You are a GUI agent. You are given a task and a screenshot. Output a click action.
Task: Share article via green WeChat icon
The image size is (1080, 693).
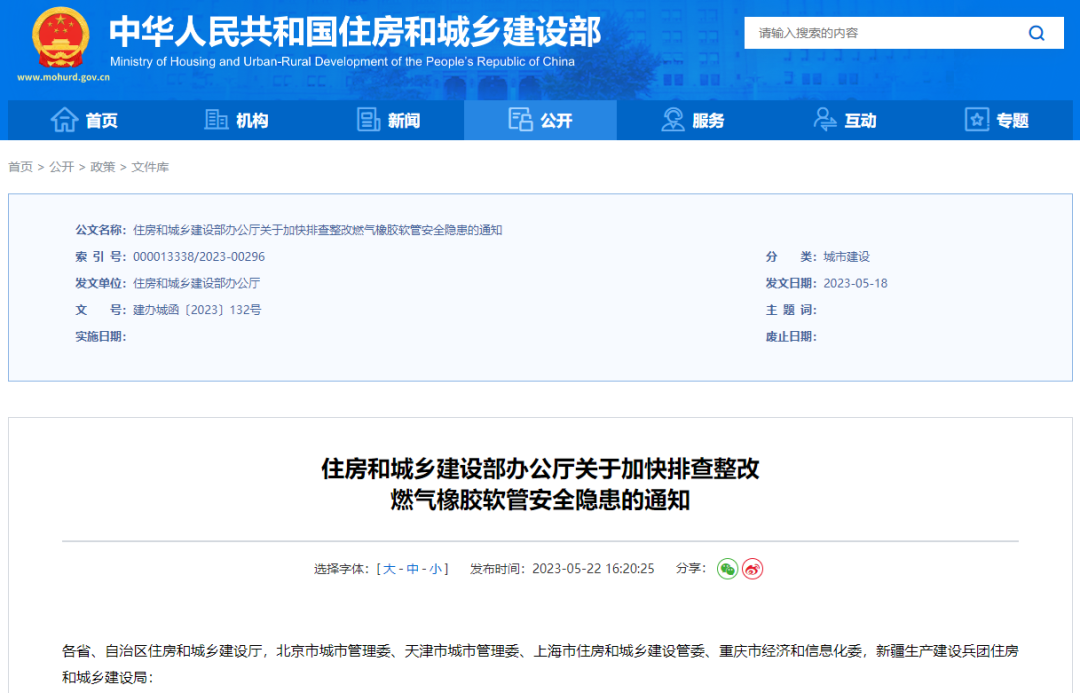point(727,568)
